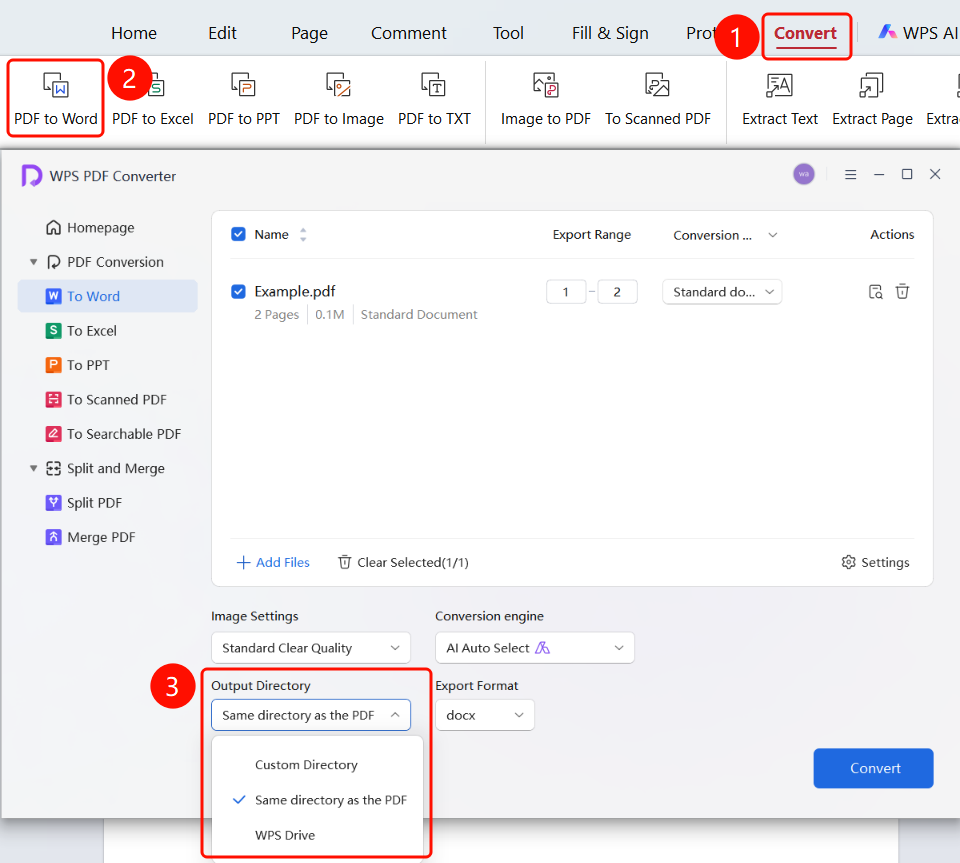Open the docx Export Format dropdown
This screenshot has height=863, width=960.
tap(484, 715)
